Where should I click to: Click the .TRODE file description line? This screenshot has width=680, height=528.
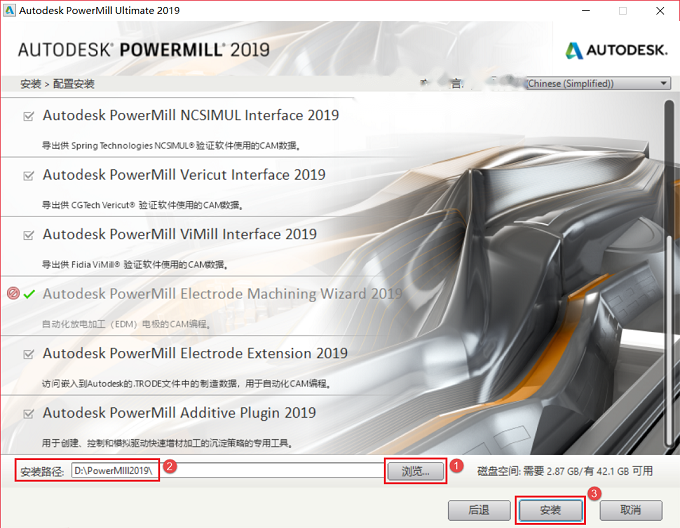pyautogui.click(x=186, y=384)
